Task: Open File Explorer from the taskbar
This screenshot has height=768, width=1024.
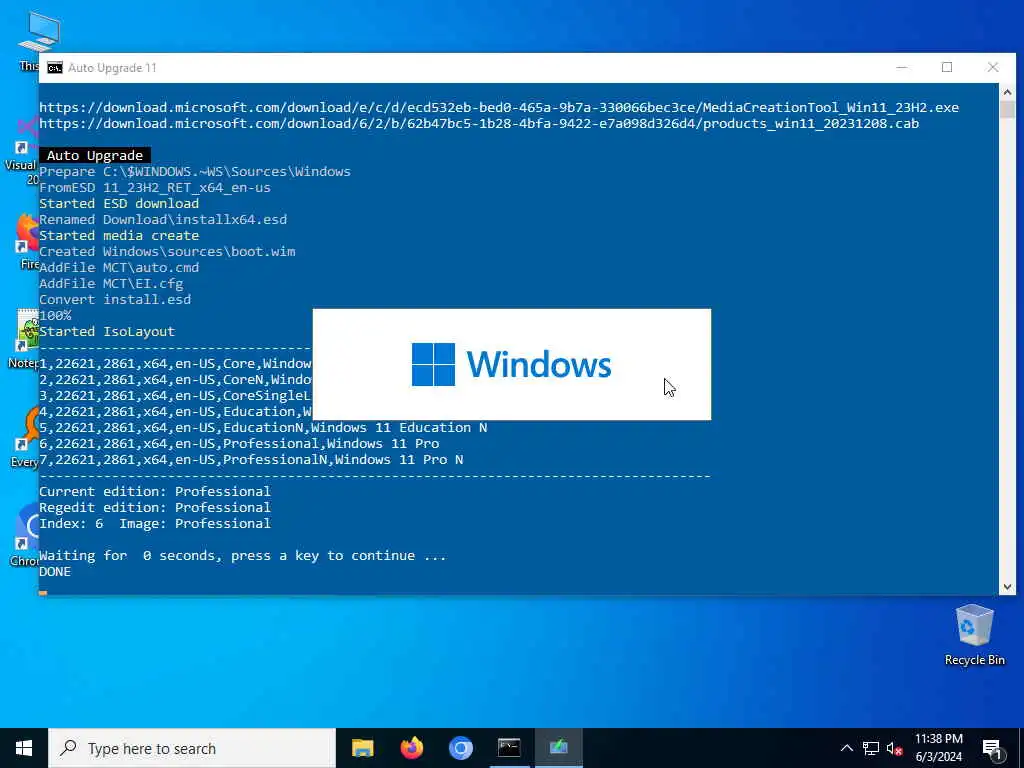Action: [x=362, y=748]
